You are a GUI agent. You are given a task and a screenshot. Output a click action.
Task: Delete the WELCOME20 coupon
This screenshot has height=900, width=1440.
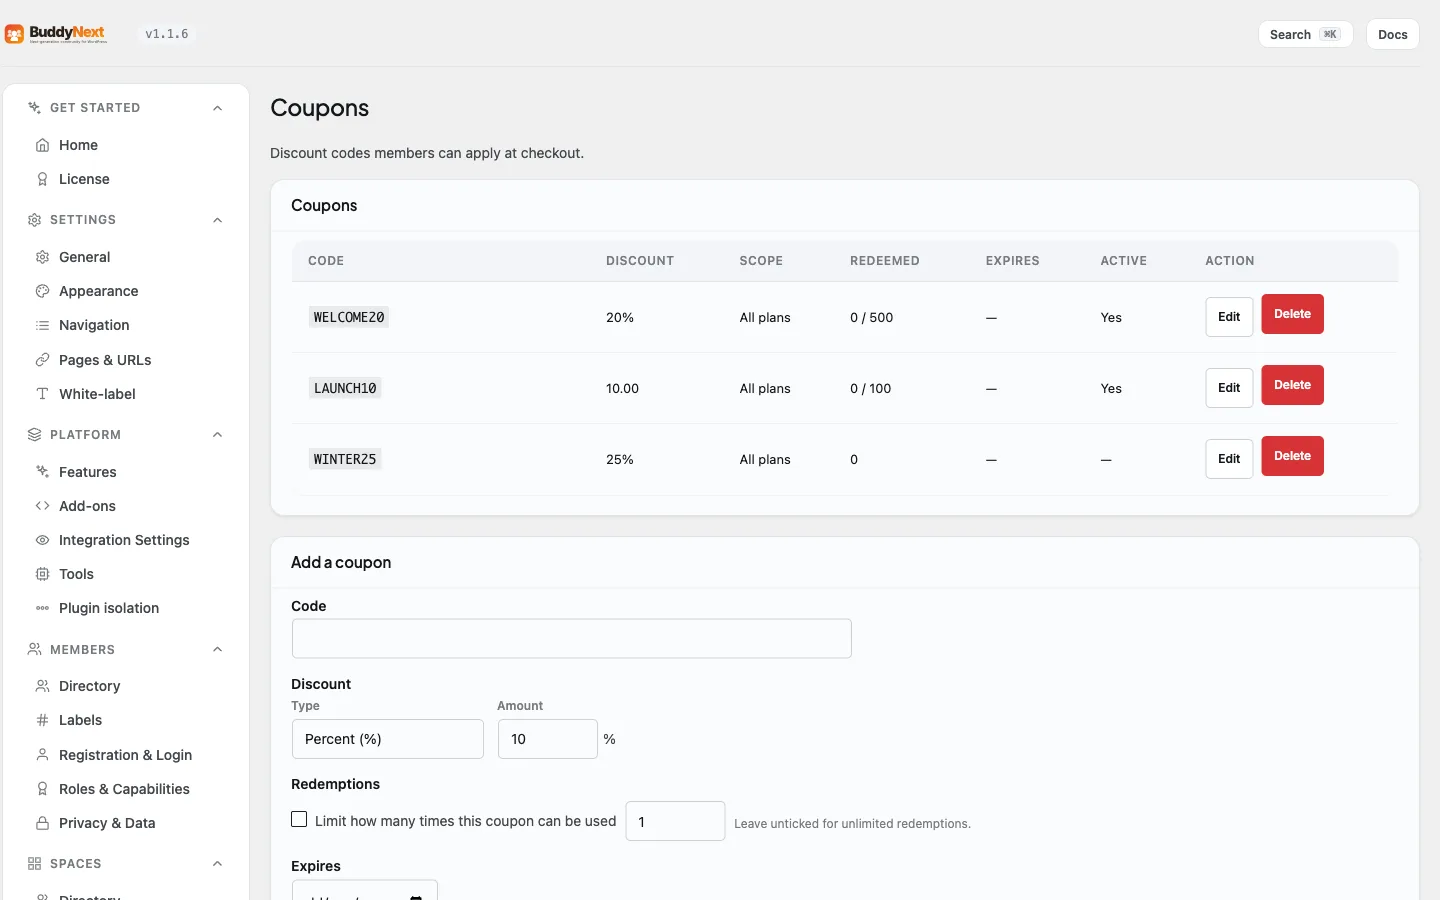pyautogui.click(x=1292, y=314)
